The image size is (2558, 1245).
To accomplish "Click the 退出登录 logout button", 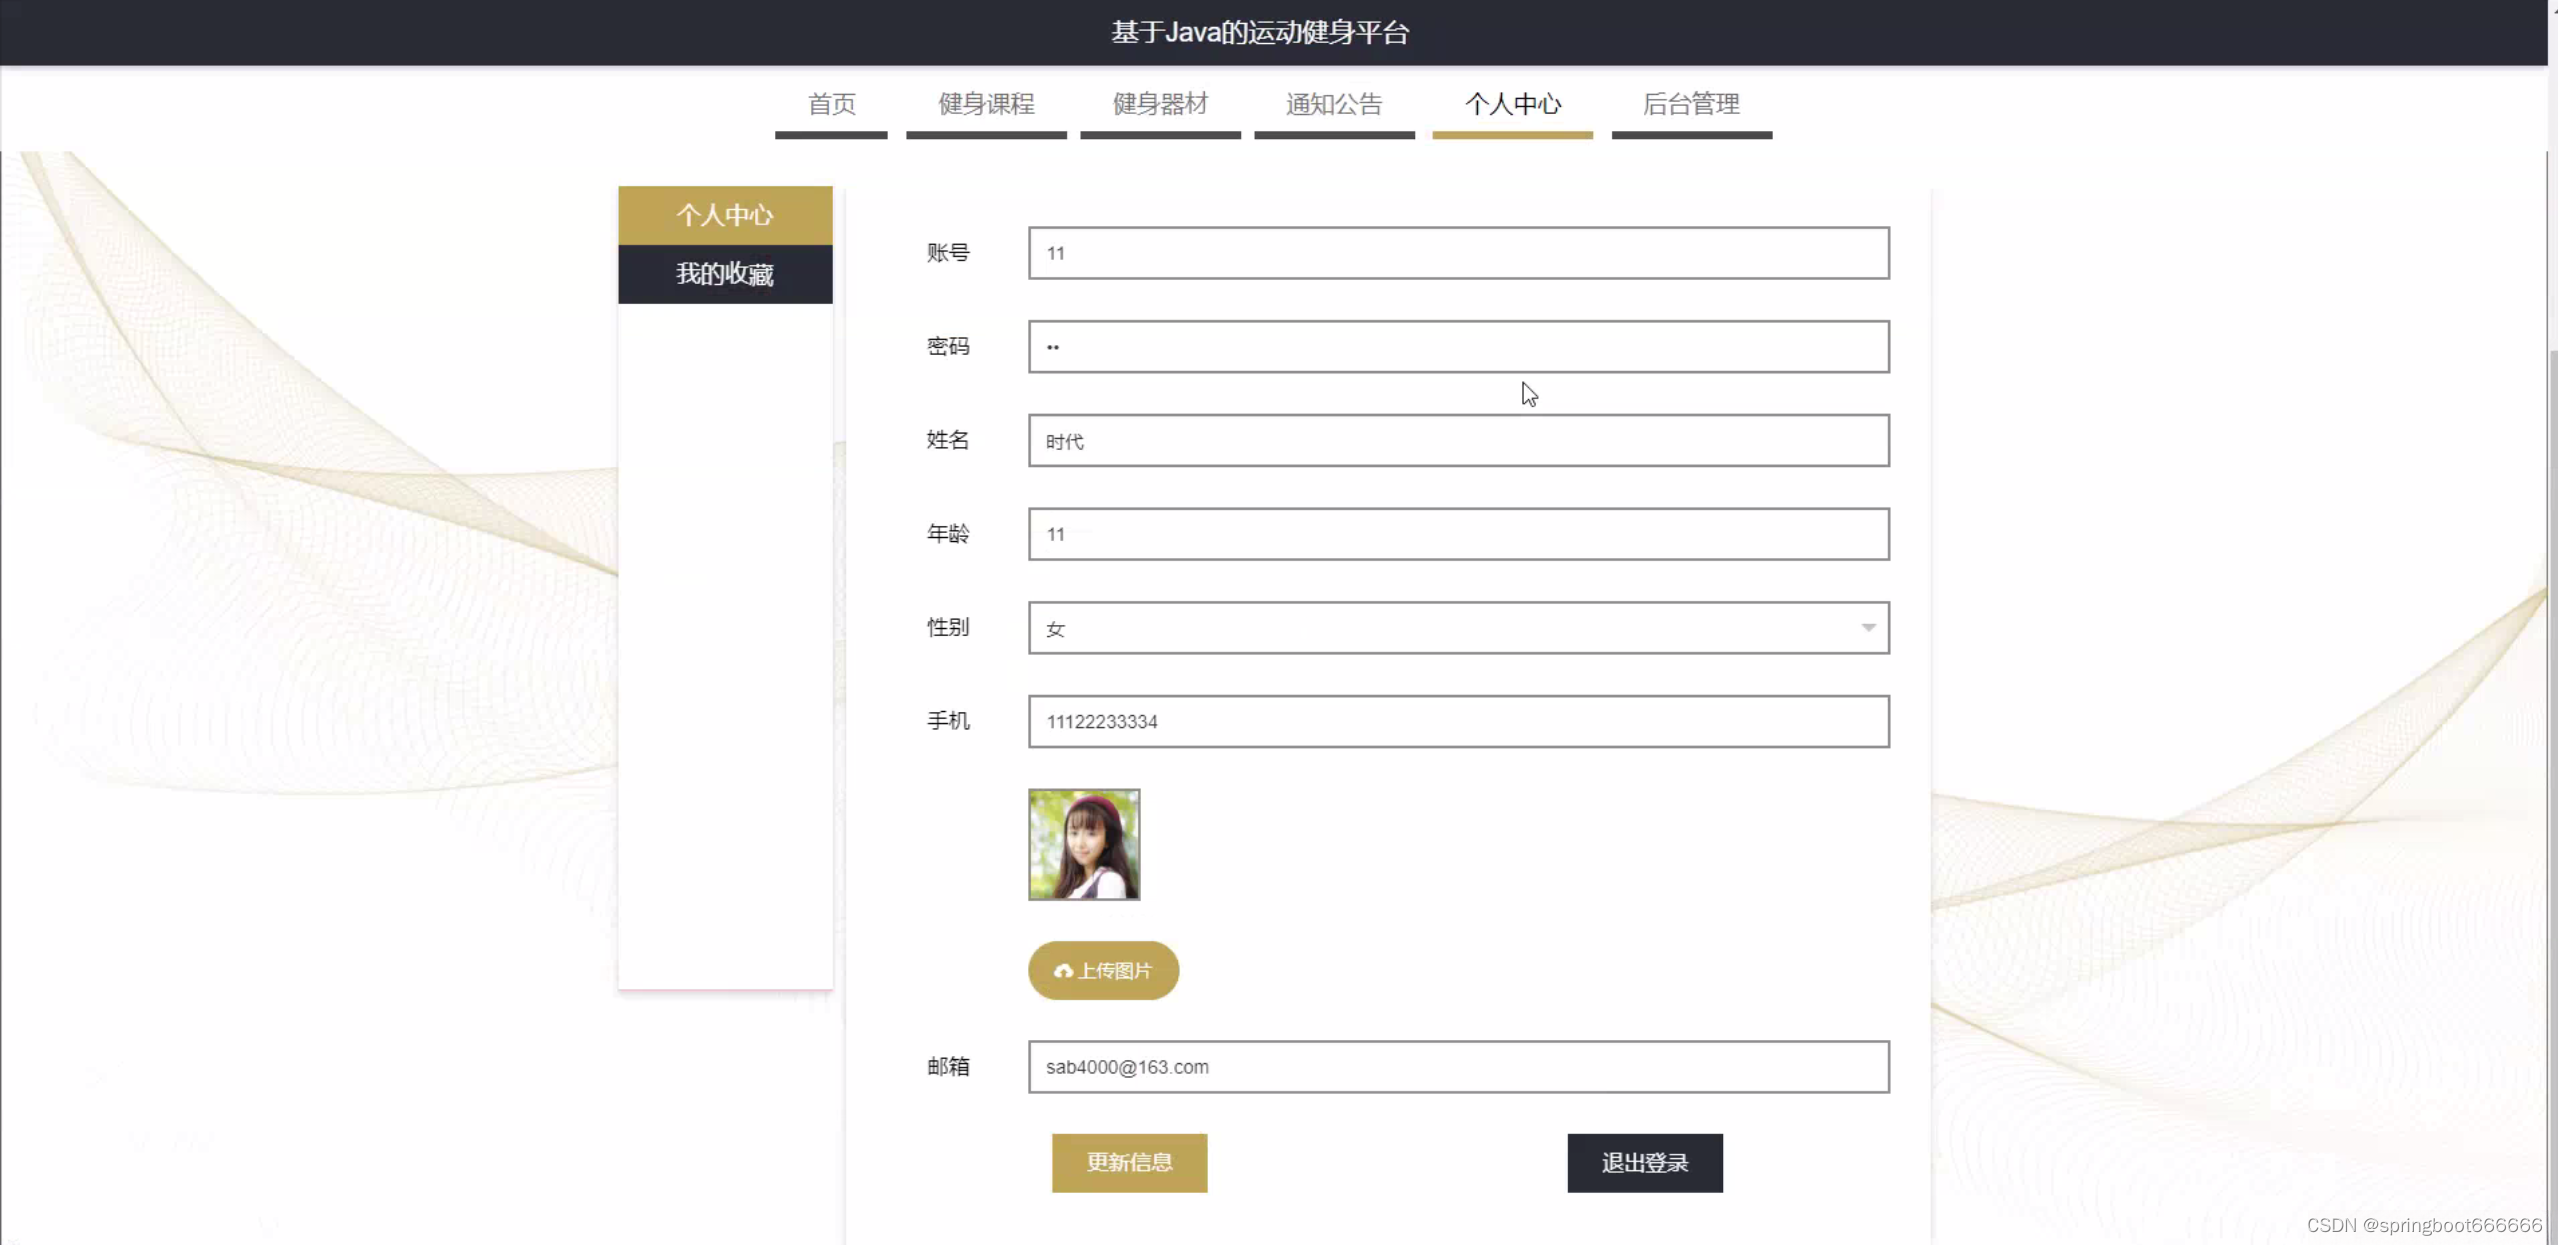I will point(1644,1162).
